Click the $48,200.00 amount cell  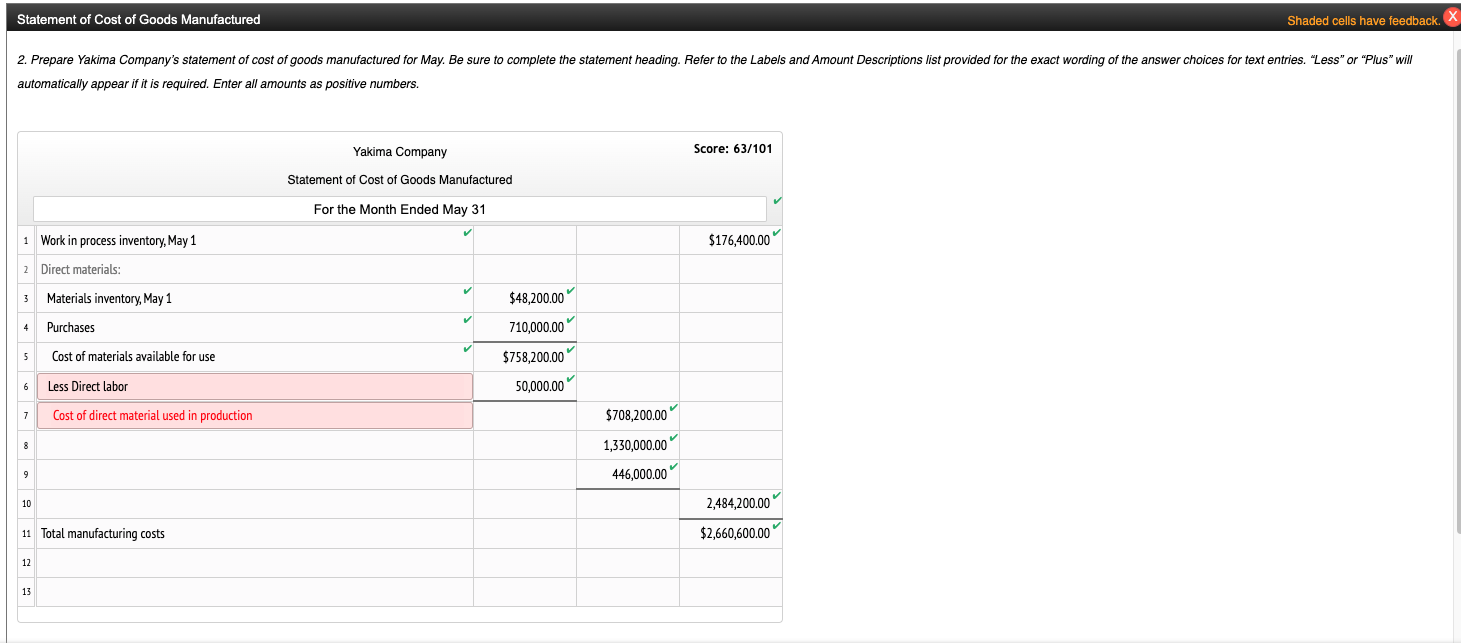point(525,298)
